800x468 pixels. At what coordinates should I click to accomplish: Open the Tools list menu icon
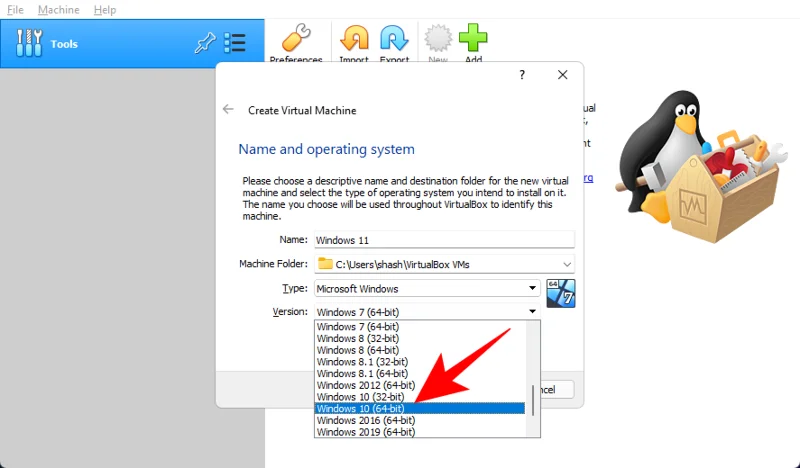[235, 43]
